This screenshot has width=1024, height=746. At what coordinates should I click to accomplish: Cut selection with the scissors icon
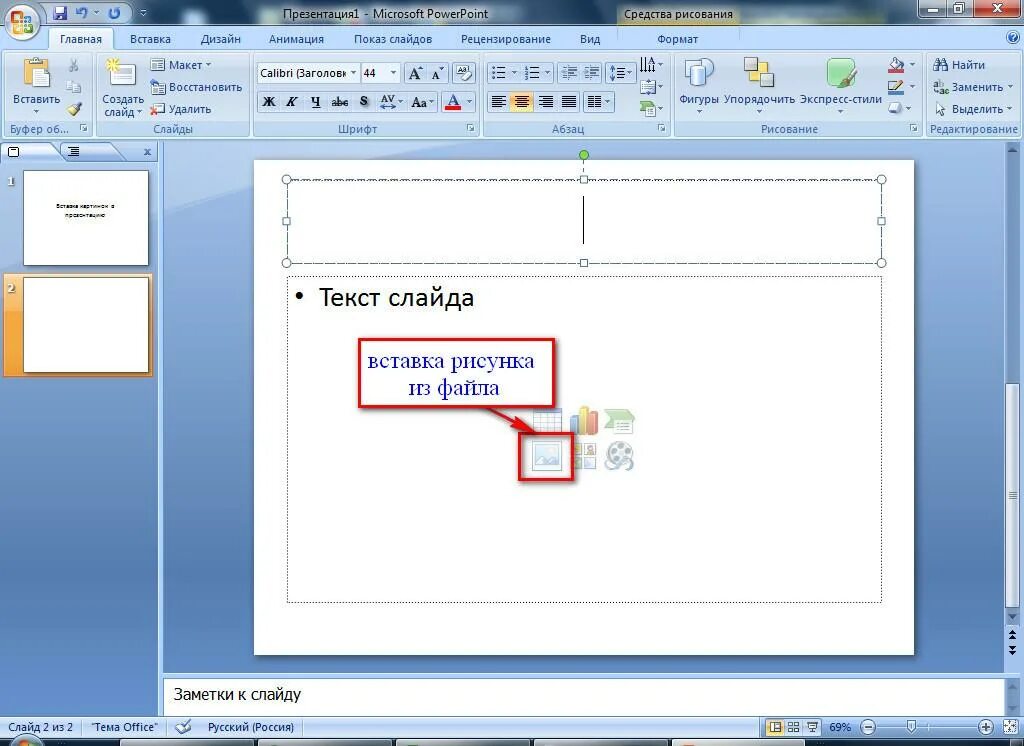click(74, 65)
